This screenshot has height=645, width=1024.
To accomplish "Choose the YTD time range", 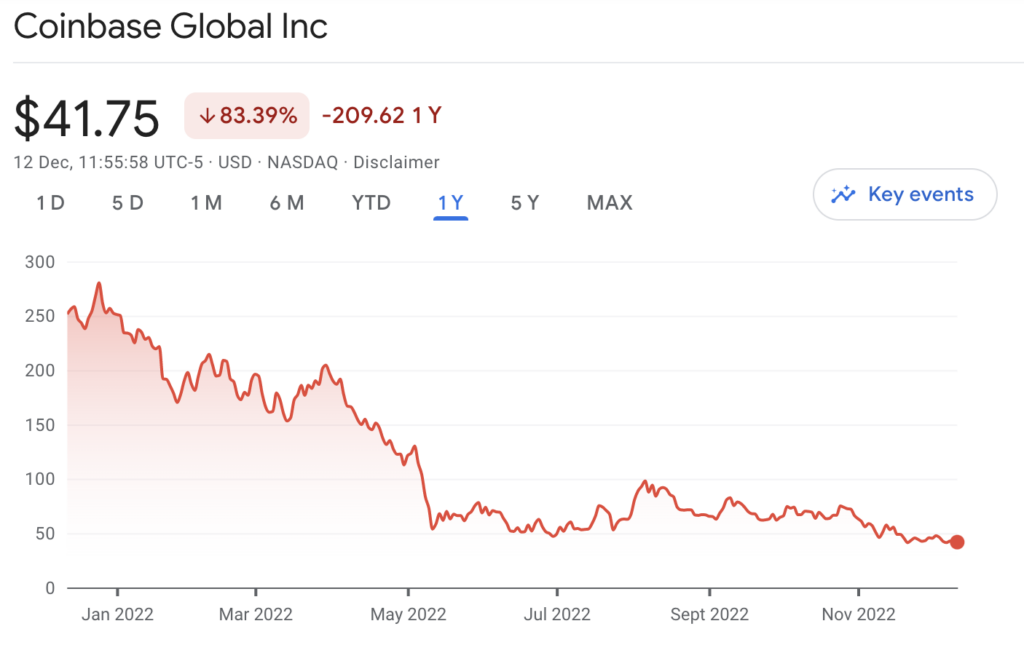I will tap(371, 203).
